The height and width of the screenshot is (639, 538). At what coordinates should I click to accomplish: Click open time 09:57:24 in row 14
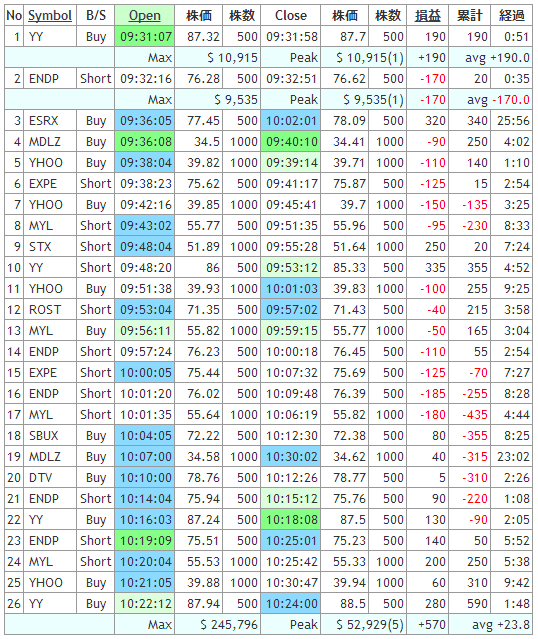[x=146, y=352]
